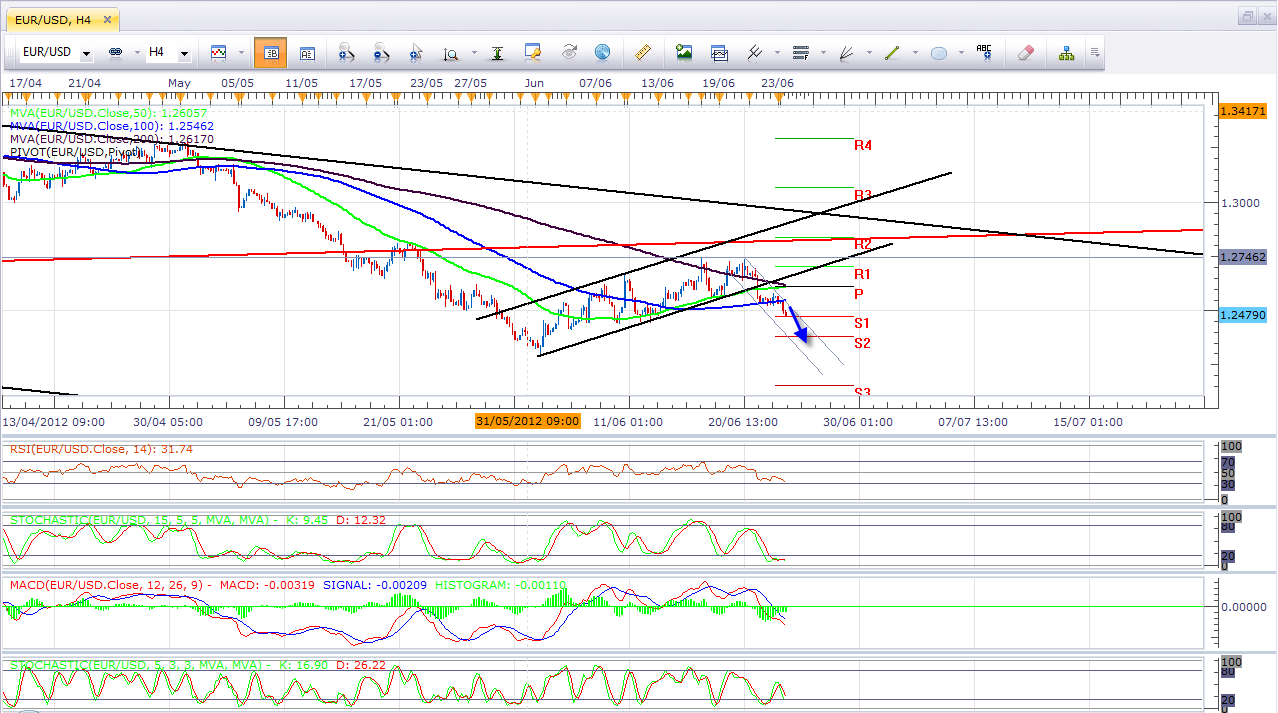The image size is (1278, 713).
Task: Click the PIVOT indicator label
Action: (x=76, y=152)
